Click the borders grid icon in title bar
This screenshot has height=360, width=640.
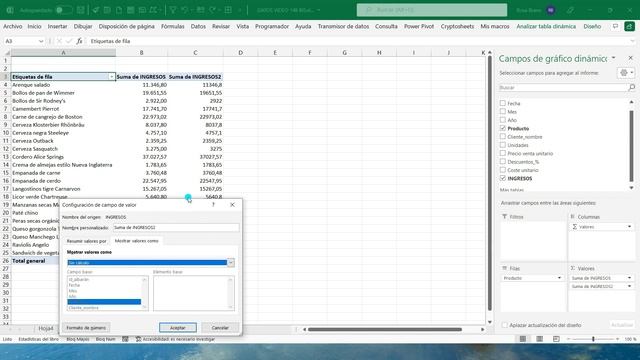tap(228, 10)
